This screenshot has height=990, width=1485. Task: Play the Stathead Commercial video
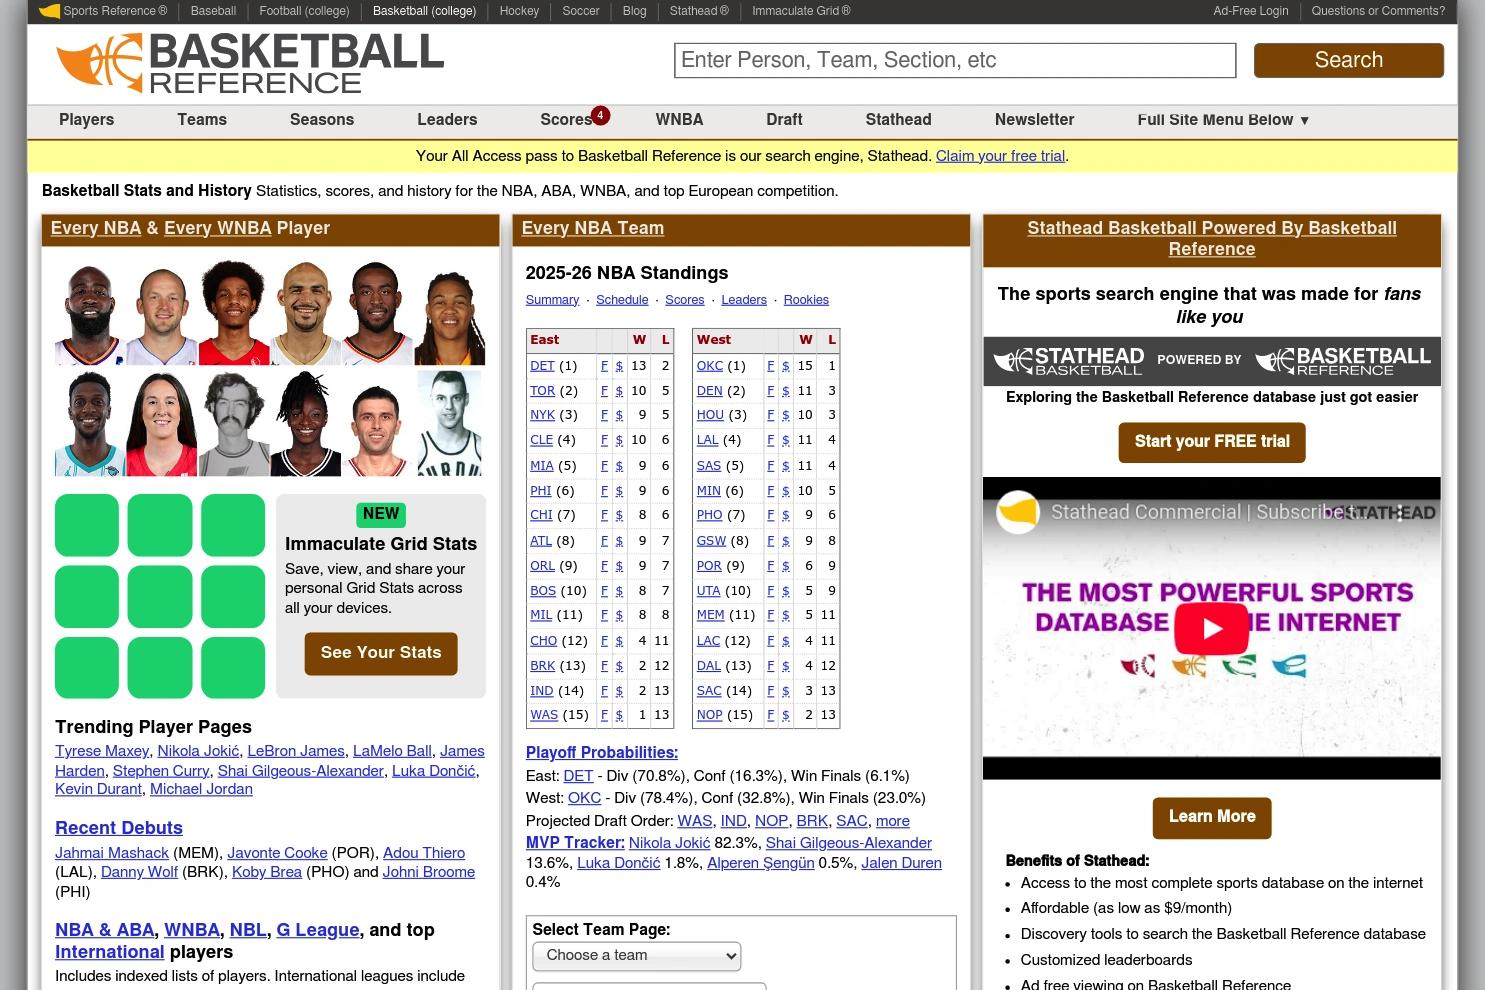1211,628
